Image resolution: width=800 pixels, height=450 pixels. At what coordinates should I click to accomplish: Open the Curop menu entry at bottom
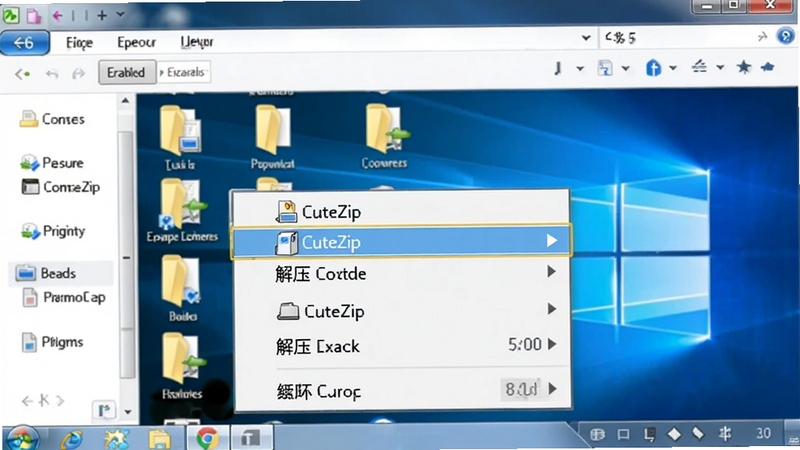point(402,390)
